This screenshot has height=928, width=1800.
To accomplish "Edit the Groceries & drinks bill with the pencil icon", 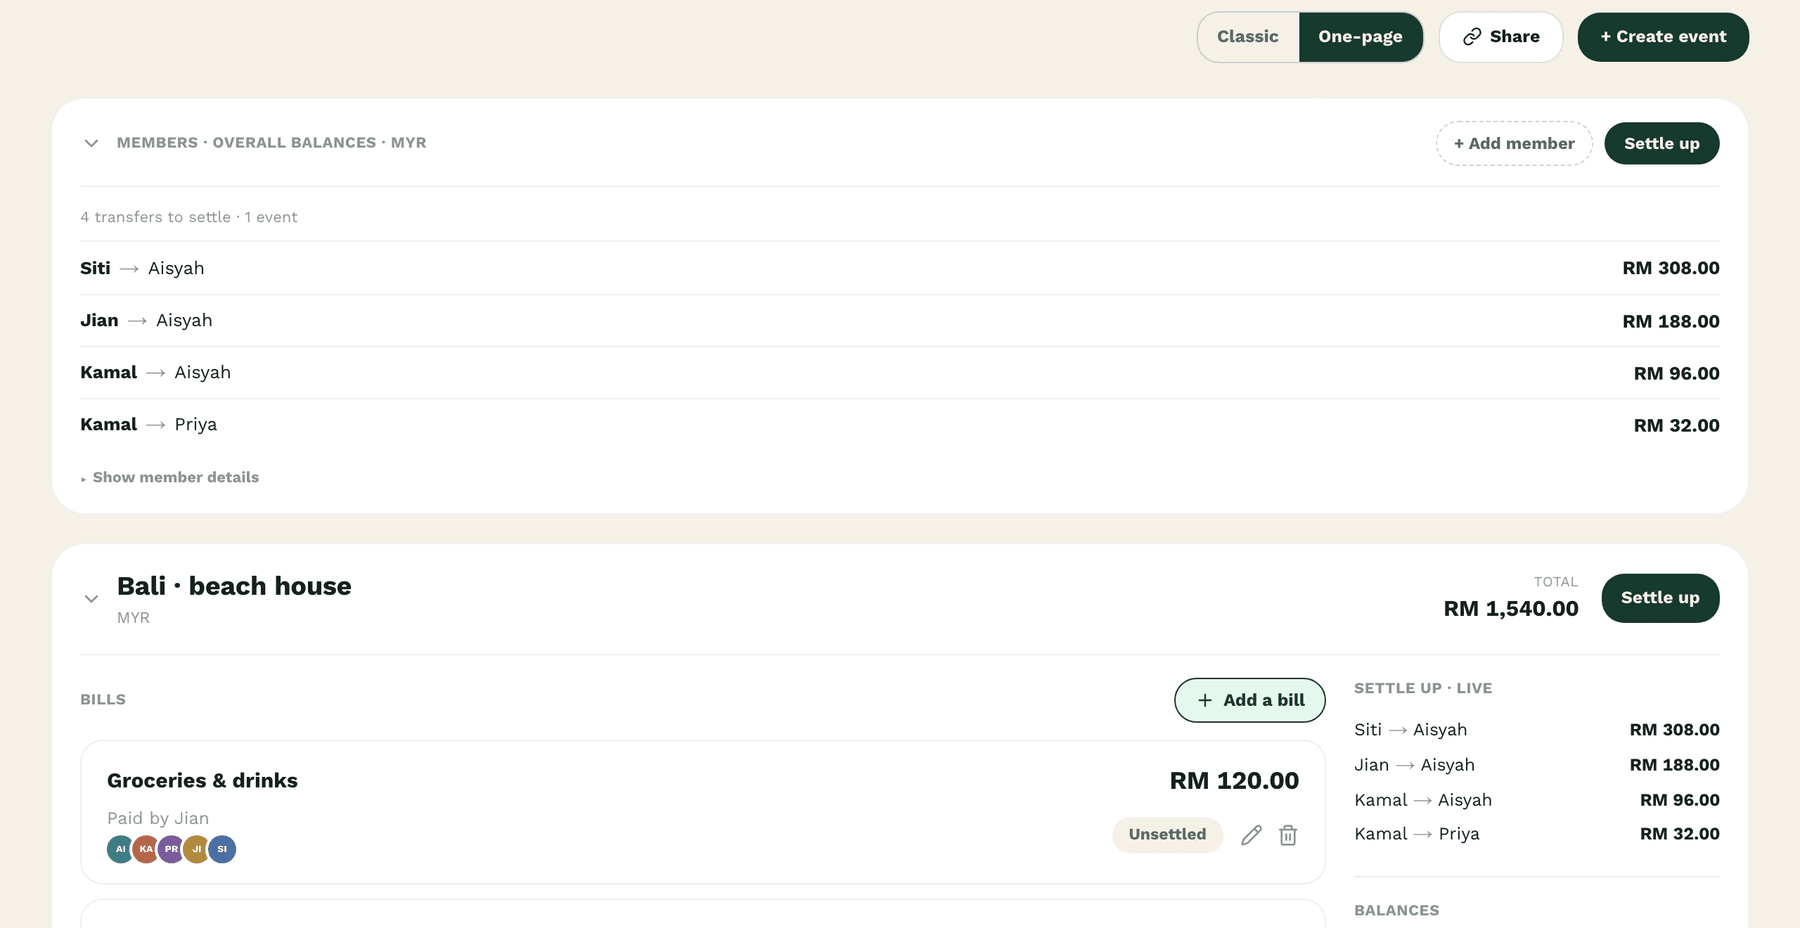I will pyautogui.click(x=1251, y=835).
